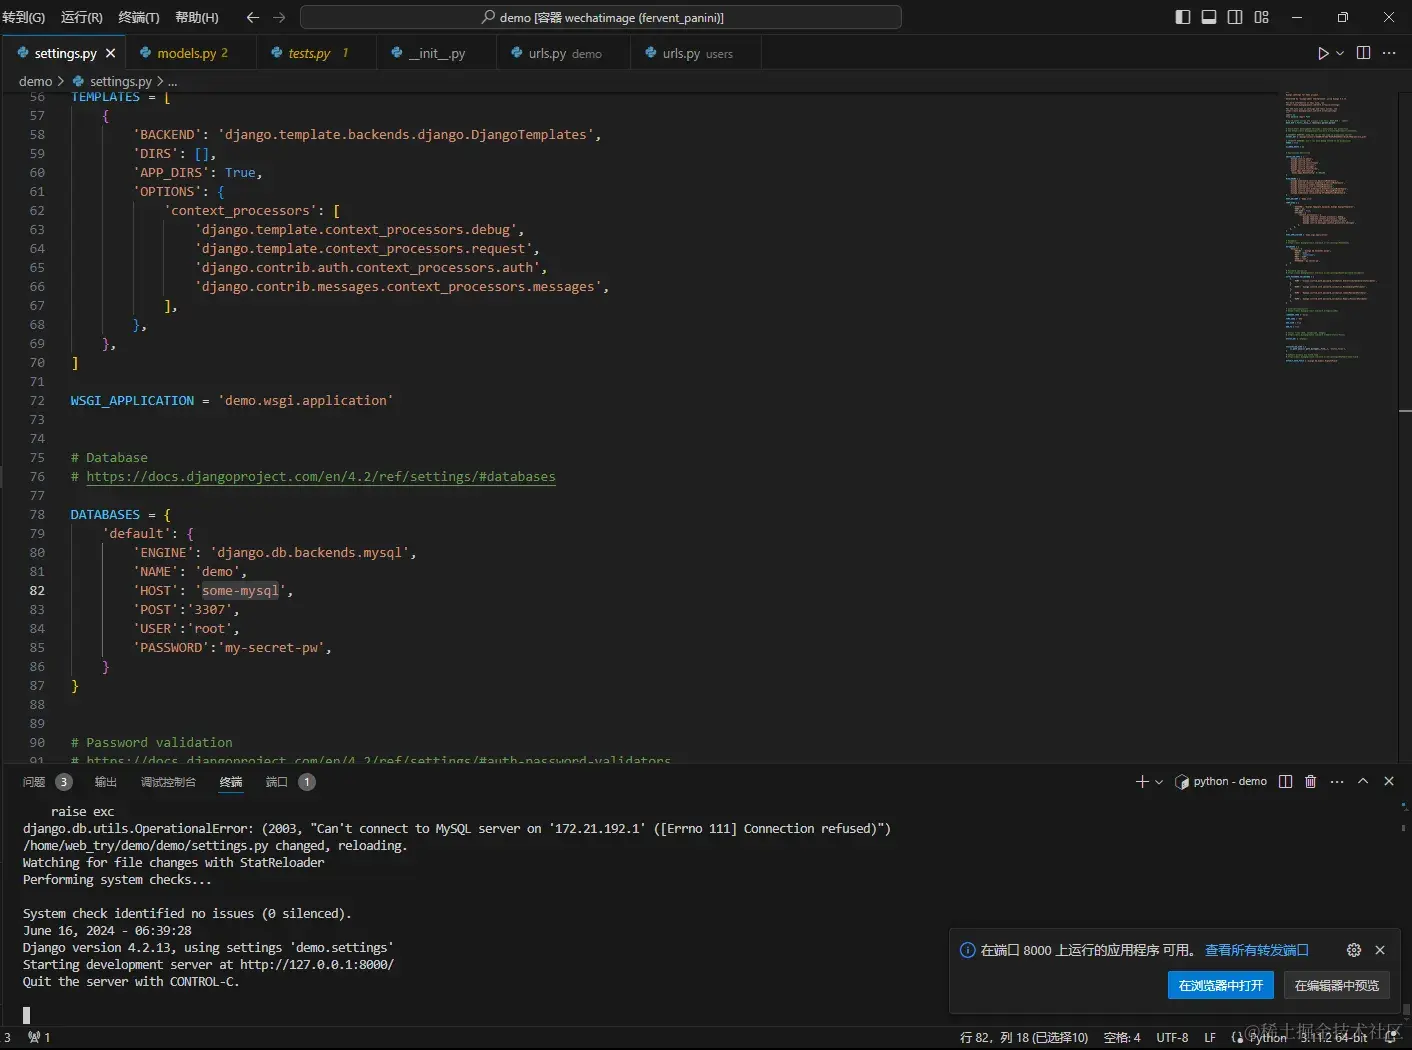1412x1050 pixels.
Task: Show the 问题 problems panel
Action: tap(34, 782)
